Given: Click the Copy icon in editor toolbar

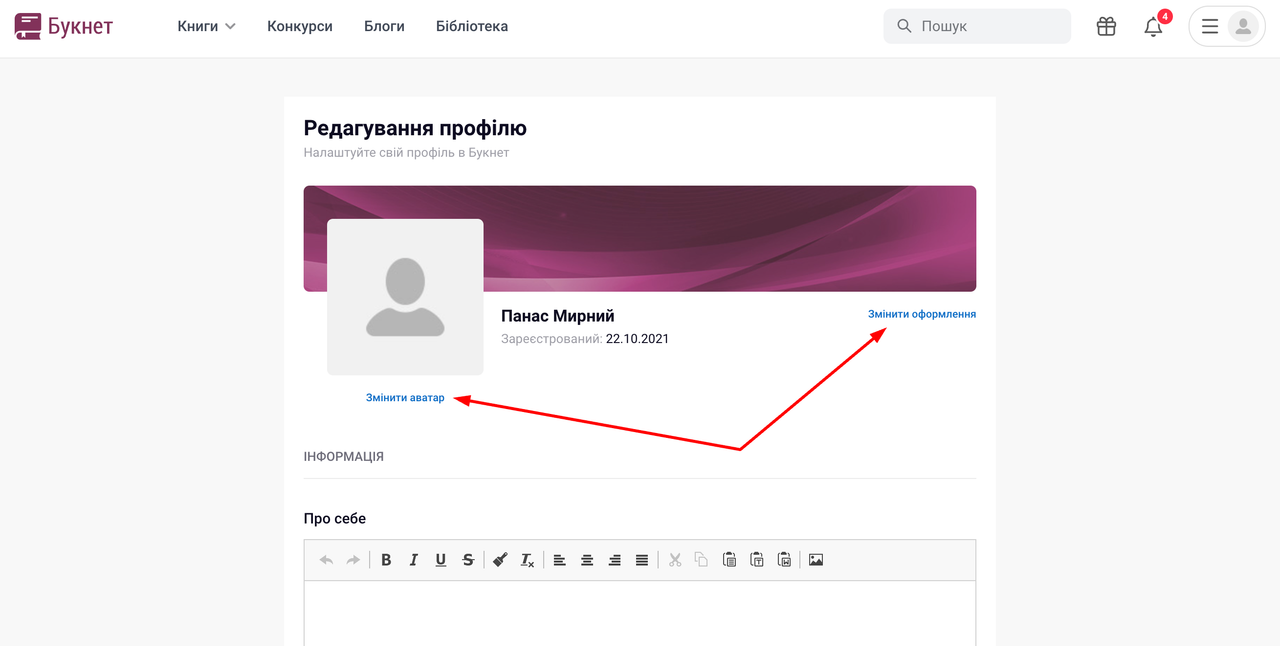Looking at the screenshot, I should click(702, 560).
